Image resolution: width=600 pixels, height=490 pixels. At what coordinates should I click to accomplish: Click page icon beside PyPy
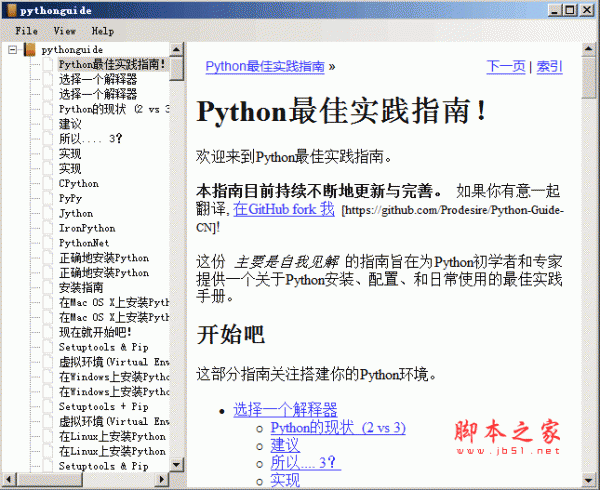(48, 199)
